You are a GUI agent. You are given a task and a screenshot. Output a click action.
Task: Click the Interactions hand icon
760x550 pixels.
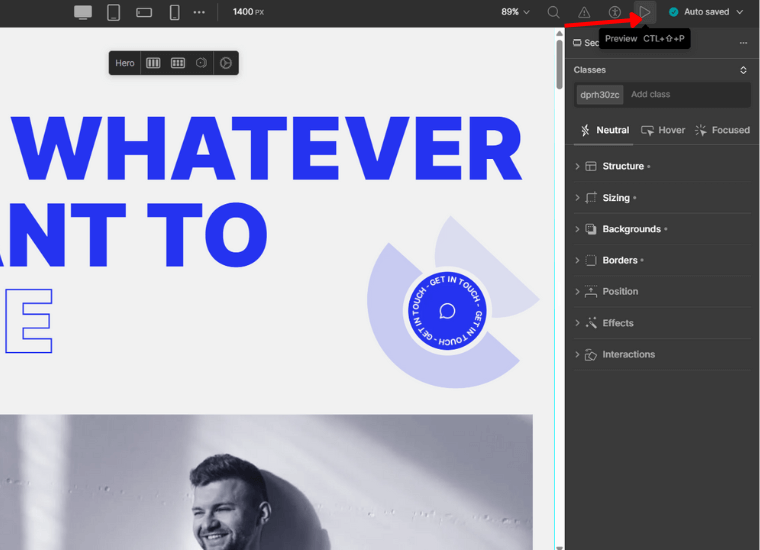[x=591, y=355]
